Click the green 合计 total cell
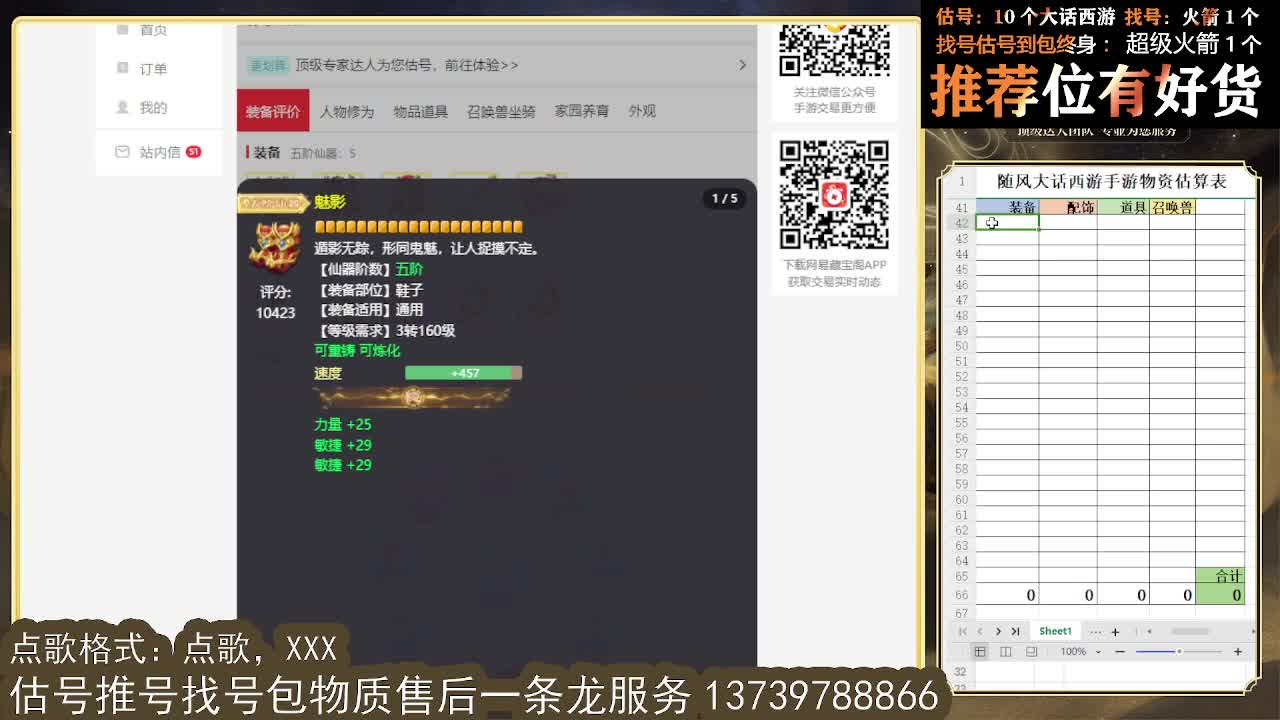The height and width of the screenshot is (720, 1280). coord(1220,576)
